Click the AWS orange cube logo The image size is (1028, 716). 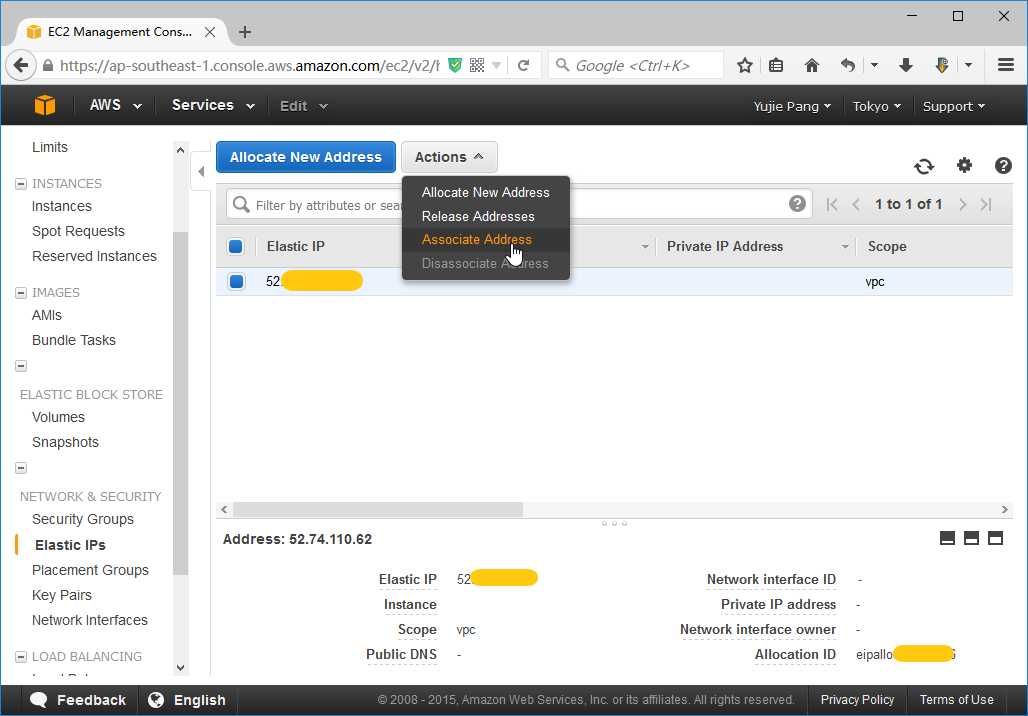45,105
